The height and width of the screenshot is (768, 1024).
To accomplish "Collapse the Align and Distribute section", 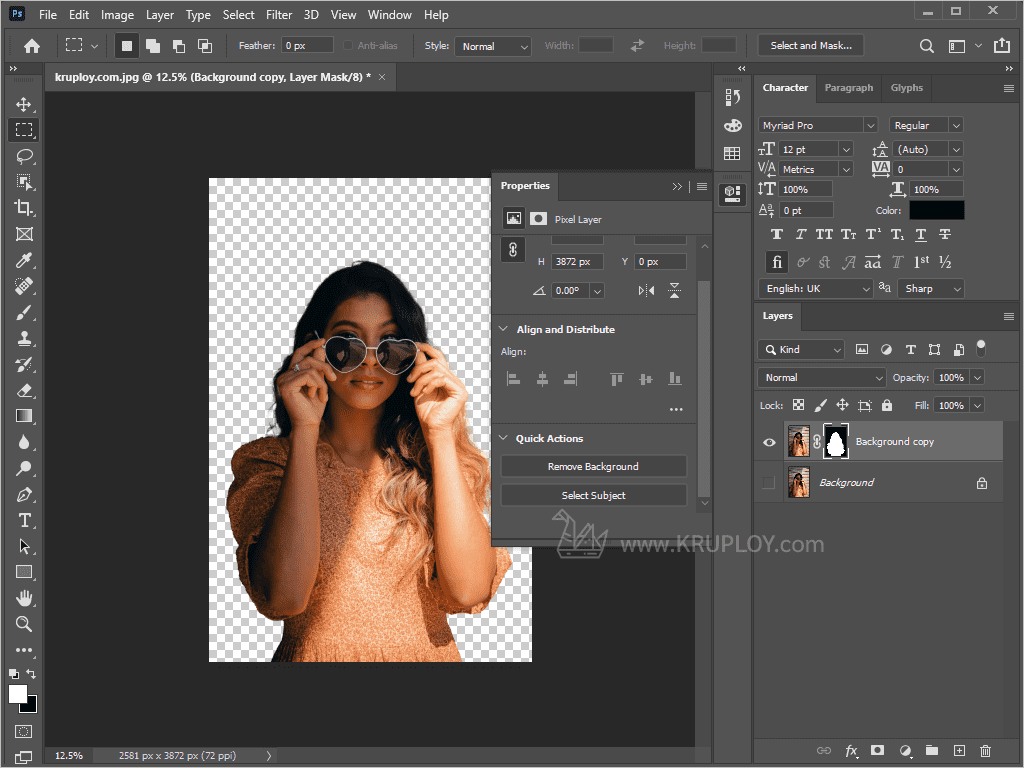I will coord(504,329).
